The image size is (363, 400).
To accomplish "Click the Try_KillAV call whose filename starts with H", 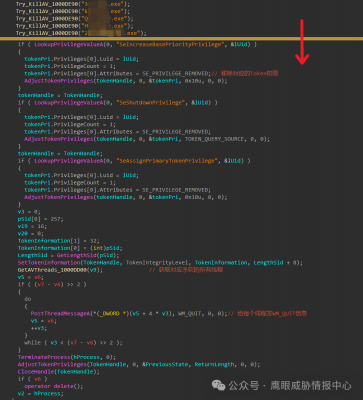I will tap(75, 26).
